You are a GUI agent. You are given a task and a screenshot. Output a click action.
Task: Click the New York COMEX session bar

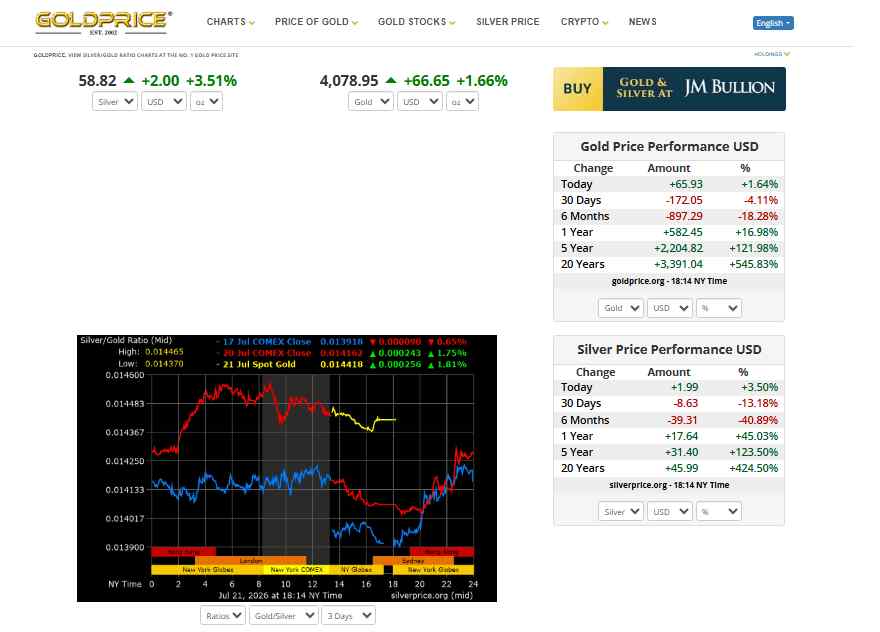(296, 570)
